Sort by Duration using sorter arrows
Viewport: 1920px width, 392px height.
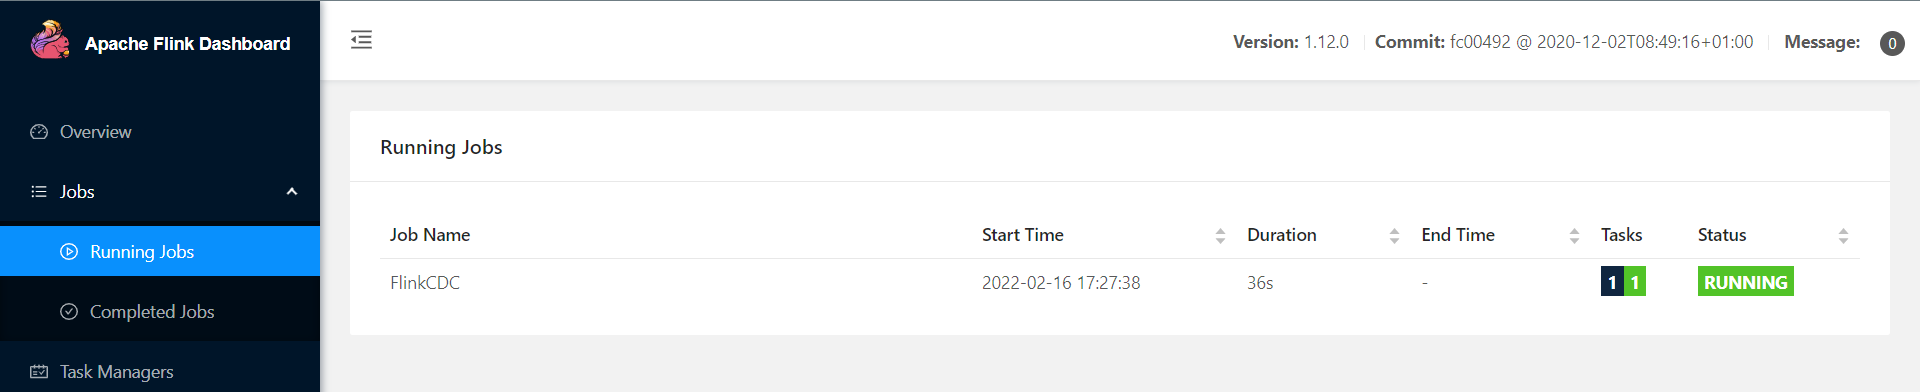pyautogui.click(x=1394, y=236)
